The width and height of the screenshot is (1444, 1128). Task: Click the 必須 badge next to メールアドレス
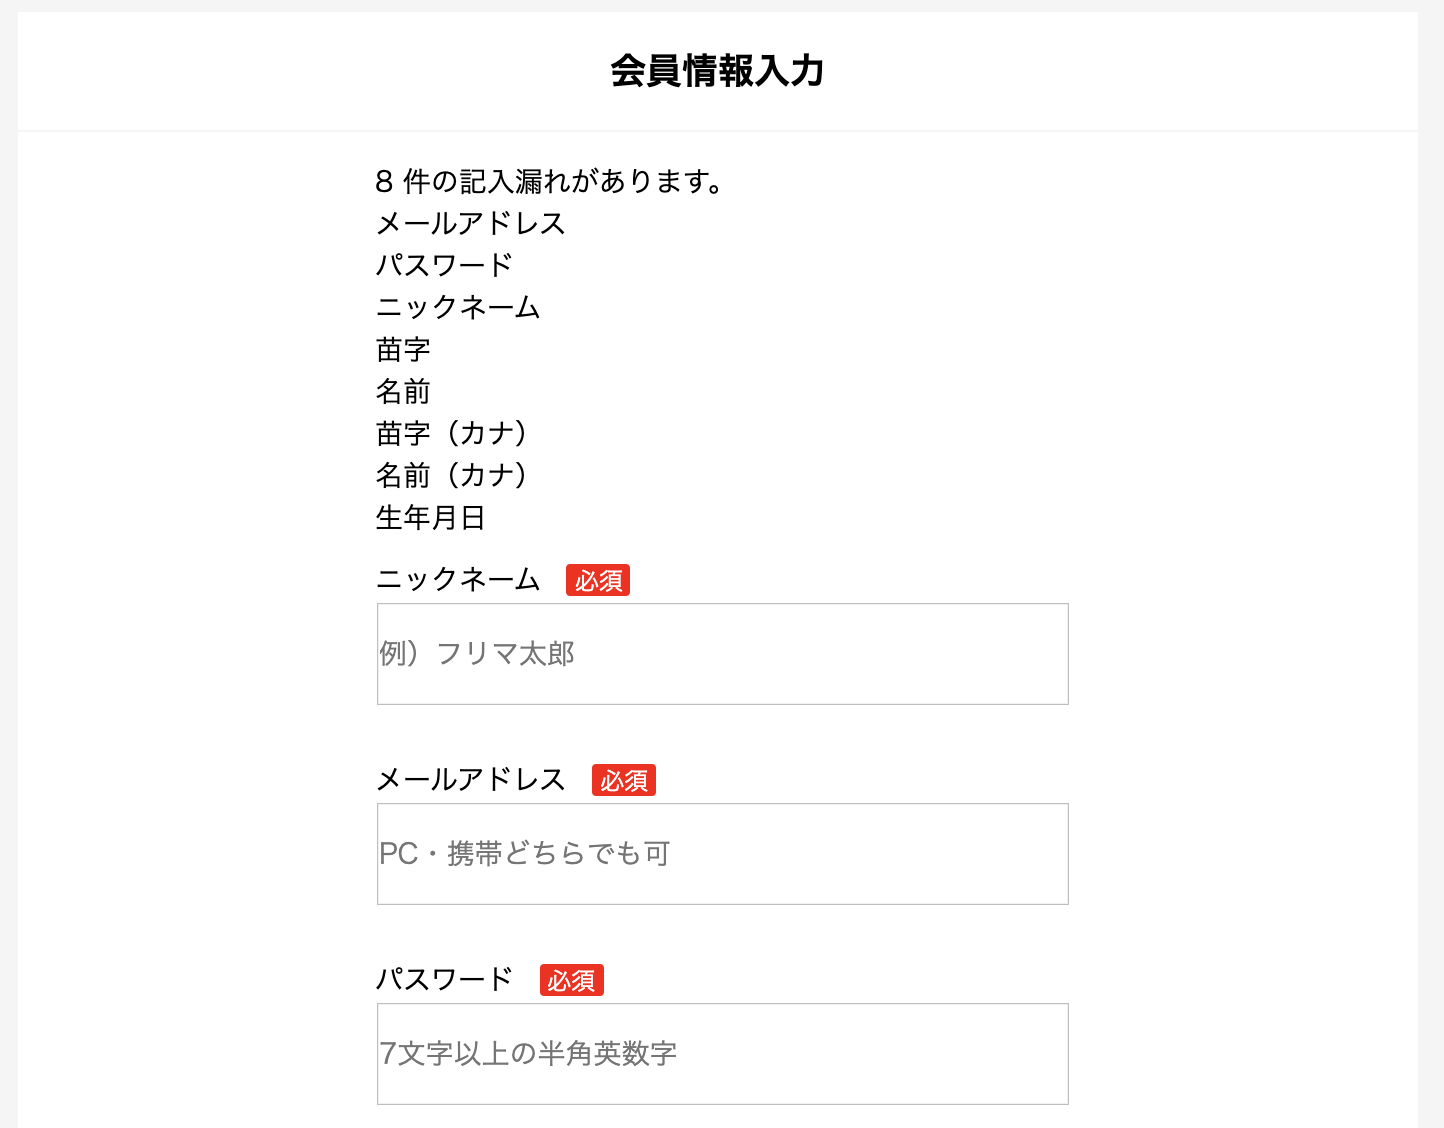point(624,779)
